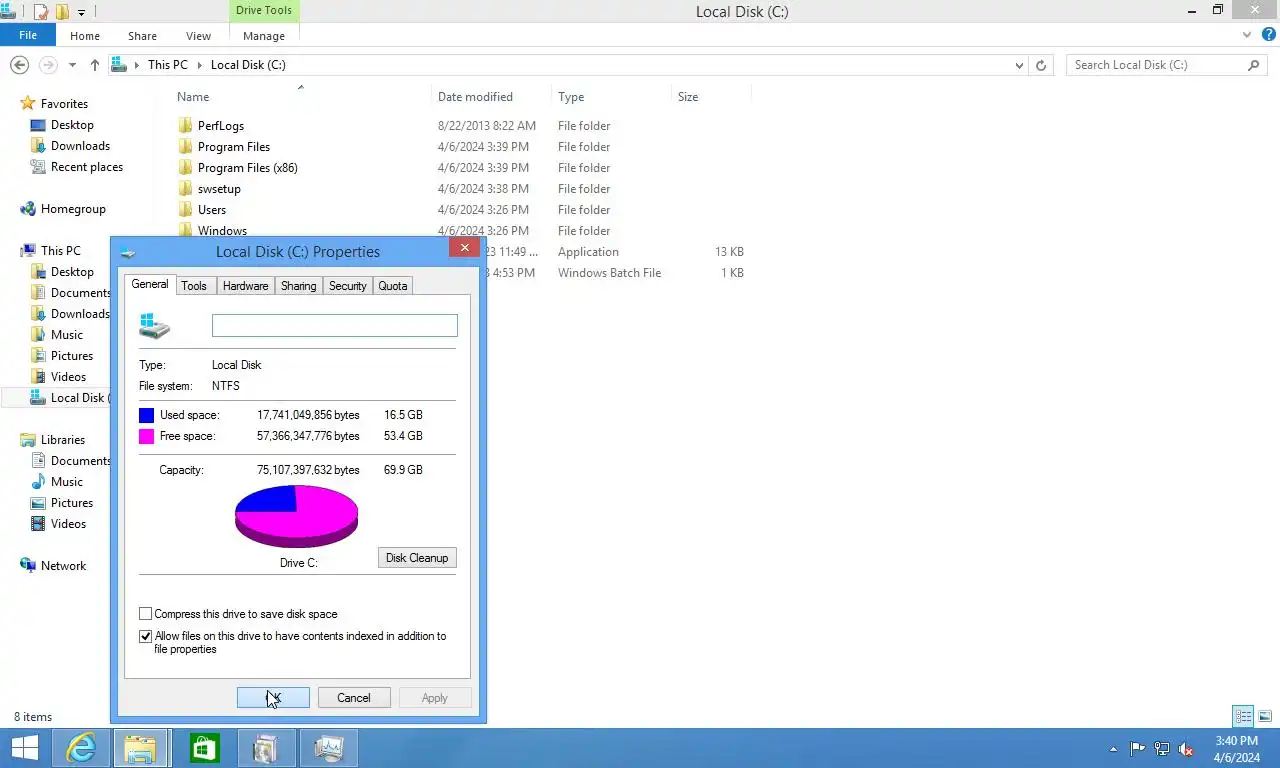This screenshot has width=1280, height=768.
Task: Go back with the Back arrow
Action: click(x=19, y=65)
